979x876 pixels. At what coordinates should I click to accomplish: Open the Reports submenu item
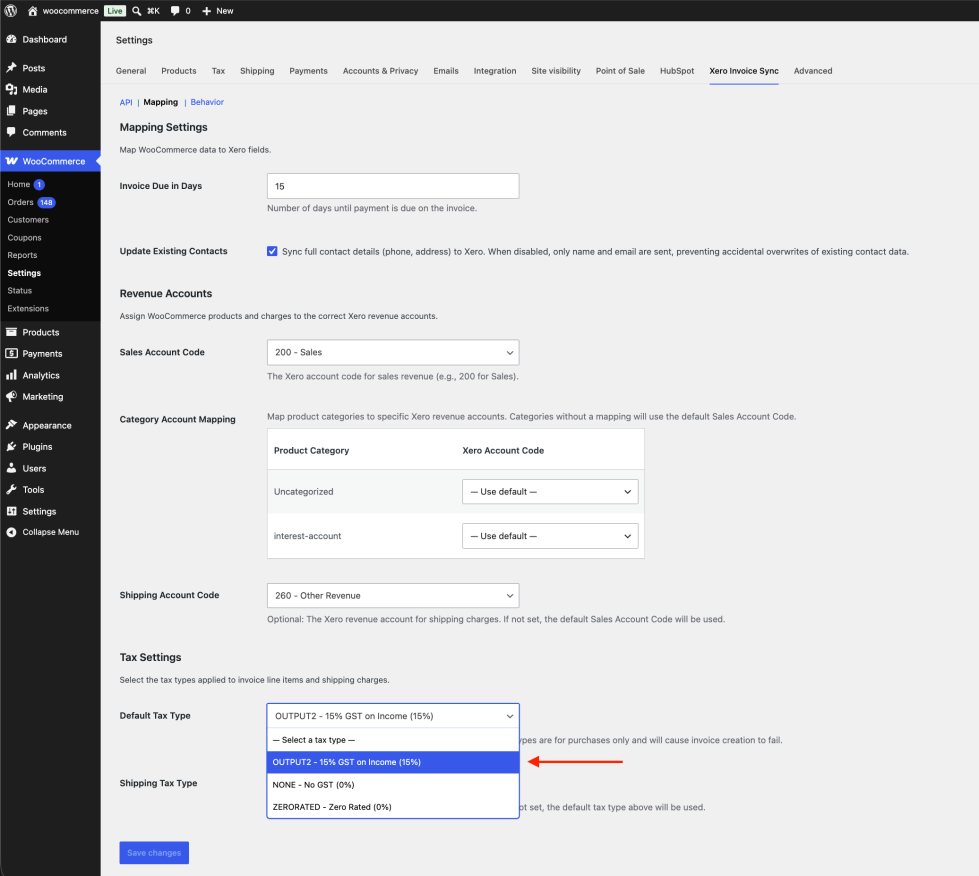[x=22, y=255]
